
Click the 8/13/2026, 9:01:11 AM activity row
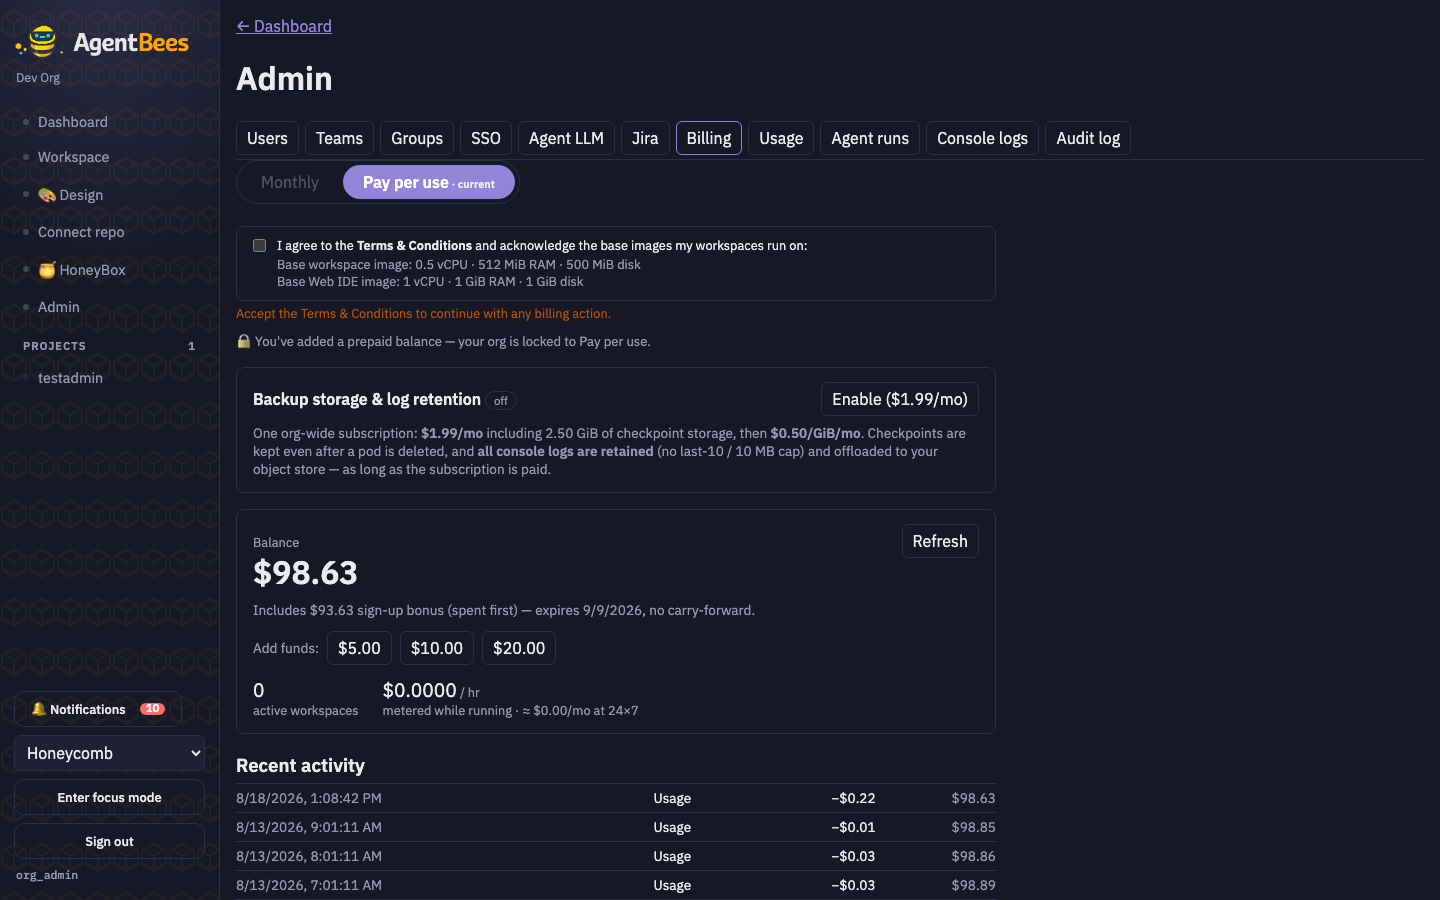click(x=616, y=827)
